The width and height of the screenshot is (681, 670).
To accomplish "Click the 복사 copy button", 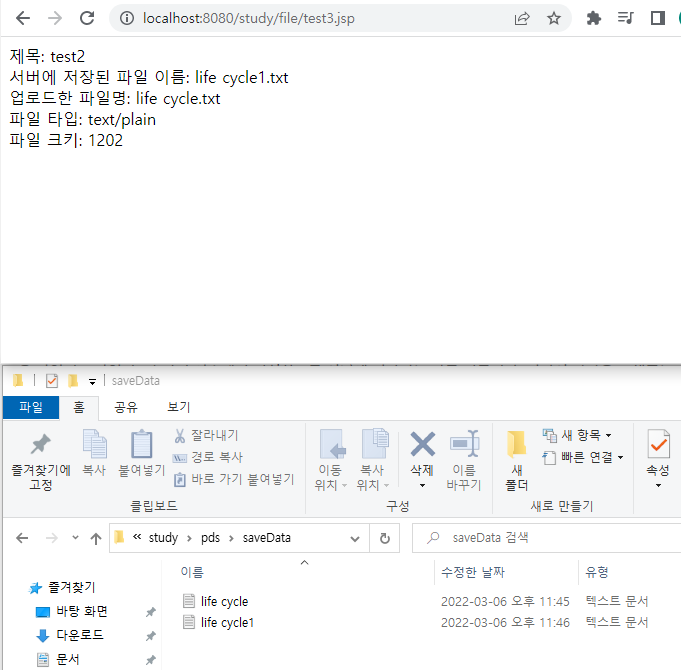I will (x=94, y=453).
